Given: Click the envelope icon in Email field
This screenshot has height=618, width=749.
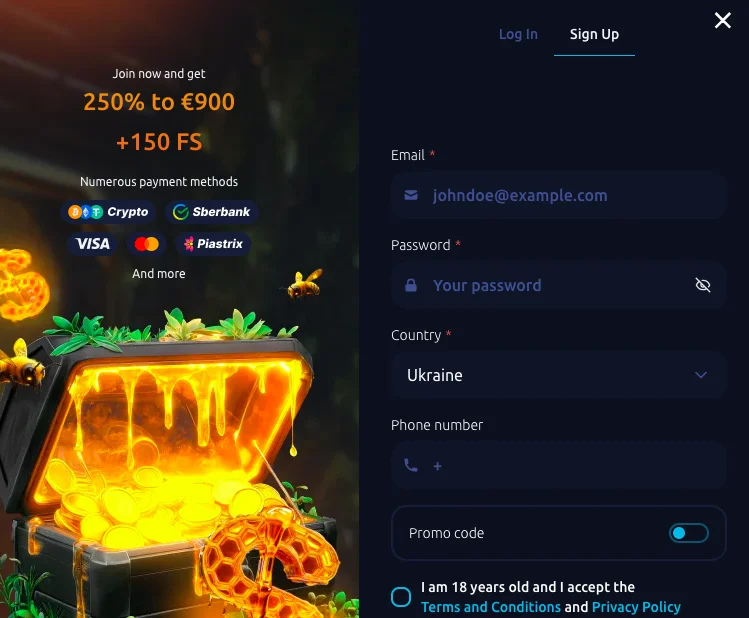Looking at the screenshot, I should [411, 195].
